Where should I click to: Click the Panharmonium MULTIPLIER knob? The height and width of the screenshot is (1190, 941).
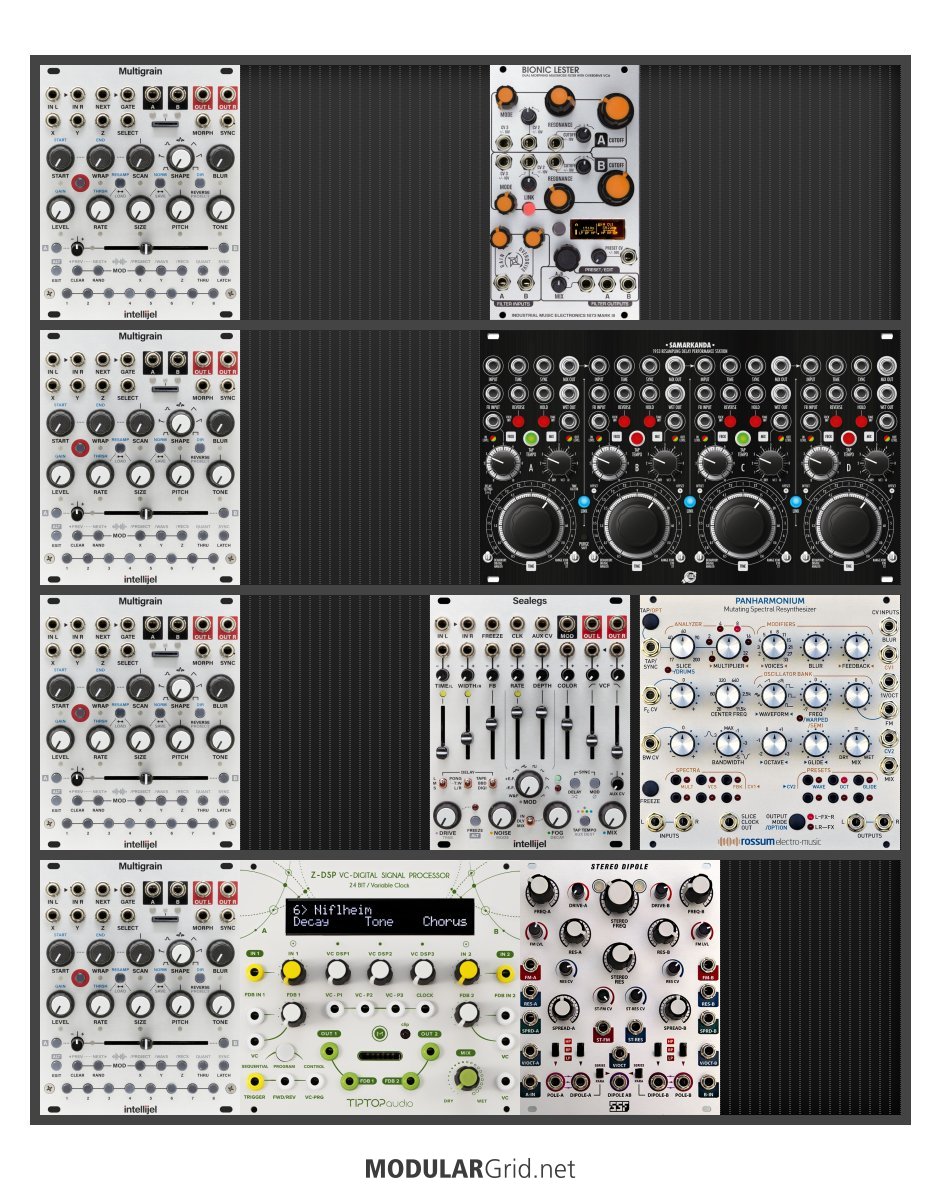[x=728, y=647]
